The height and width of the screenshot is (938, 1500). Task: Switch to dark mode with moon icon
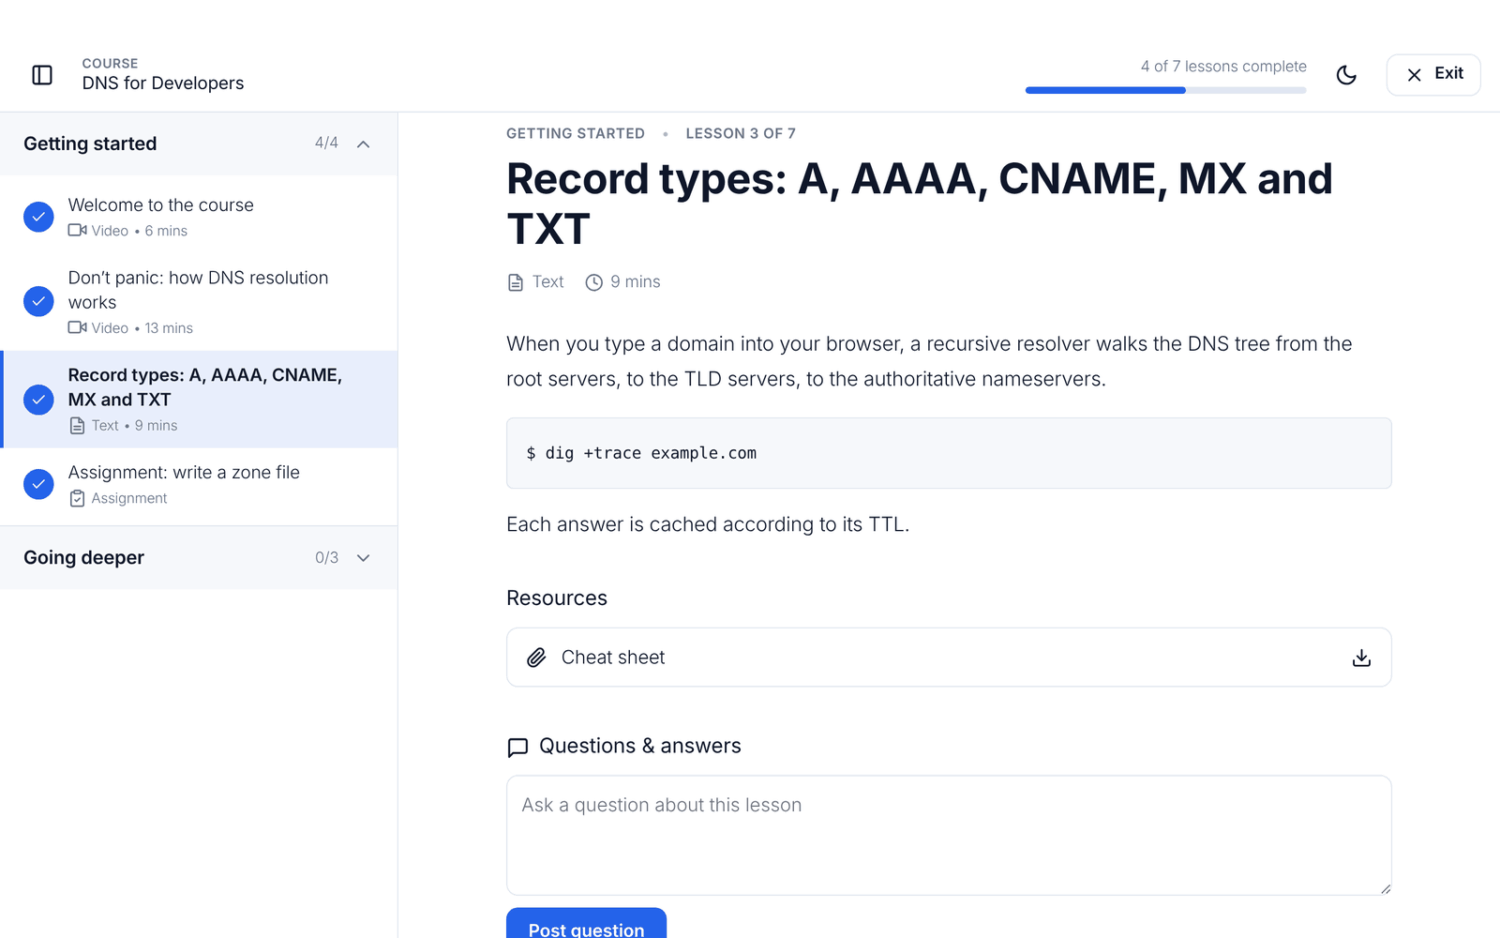(1346, 75)
